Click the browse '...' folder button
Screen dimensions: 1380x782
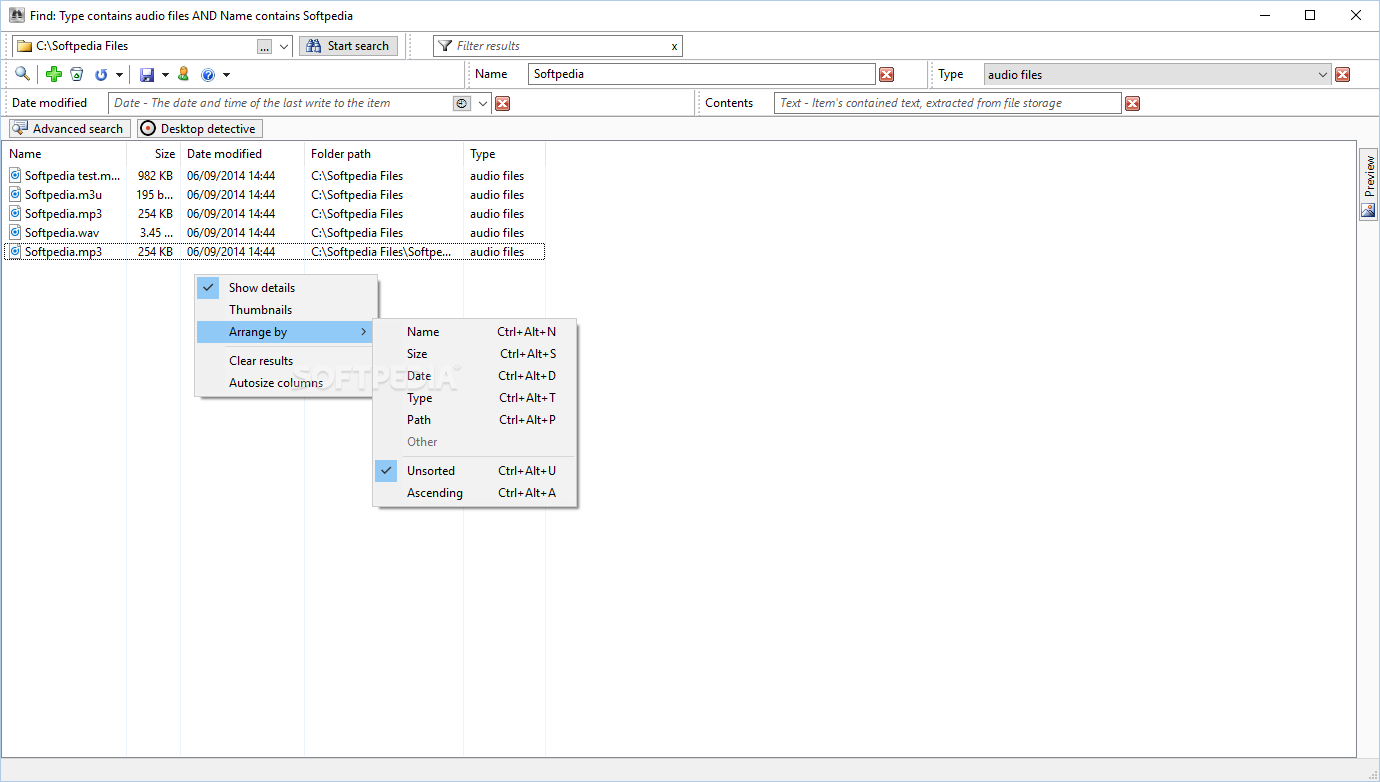point(264,46)
